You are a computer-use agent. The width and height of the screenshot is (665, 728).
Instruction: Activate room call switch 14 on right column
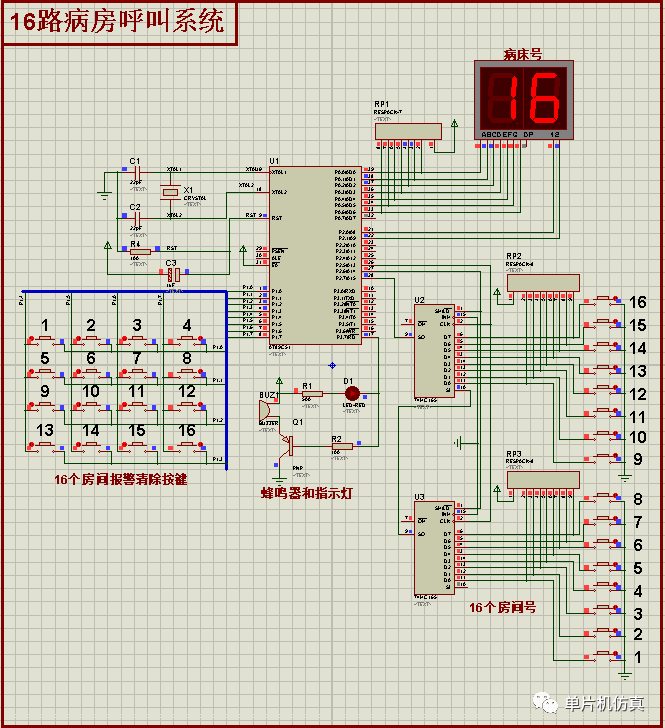click(603, 345)
